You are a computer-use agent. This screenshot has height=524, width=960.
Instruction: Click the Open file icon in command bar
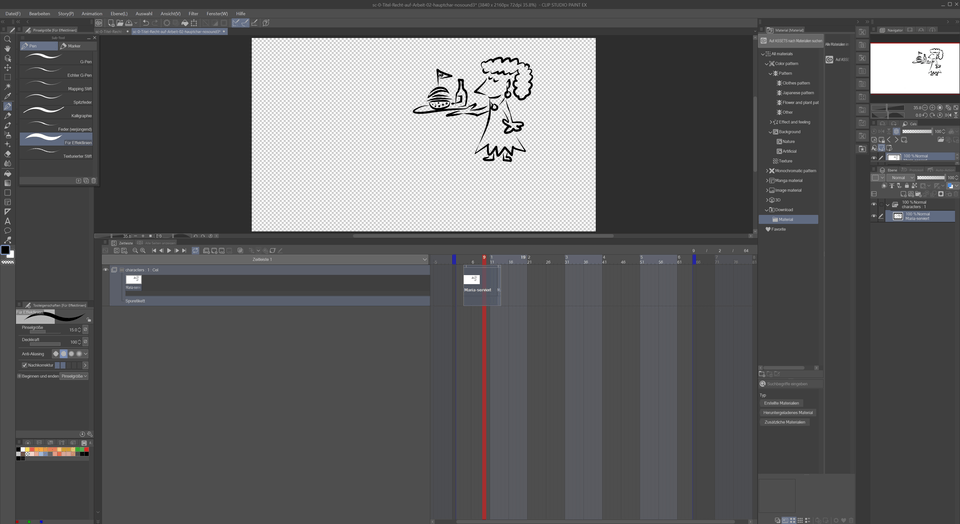pyautogui.click(x=120, y=23)
